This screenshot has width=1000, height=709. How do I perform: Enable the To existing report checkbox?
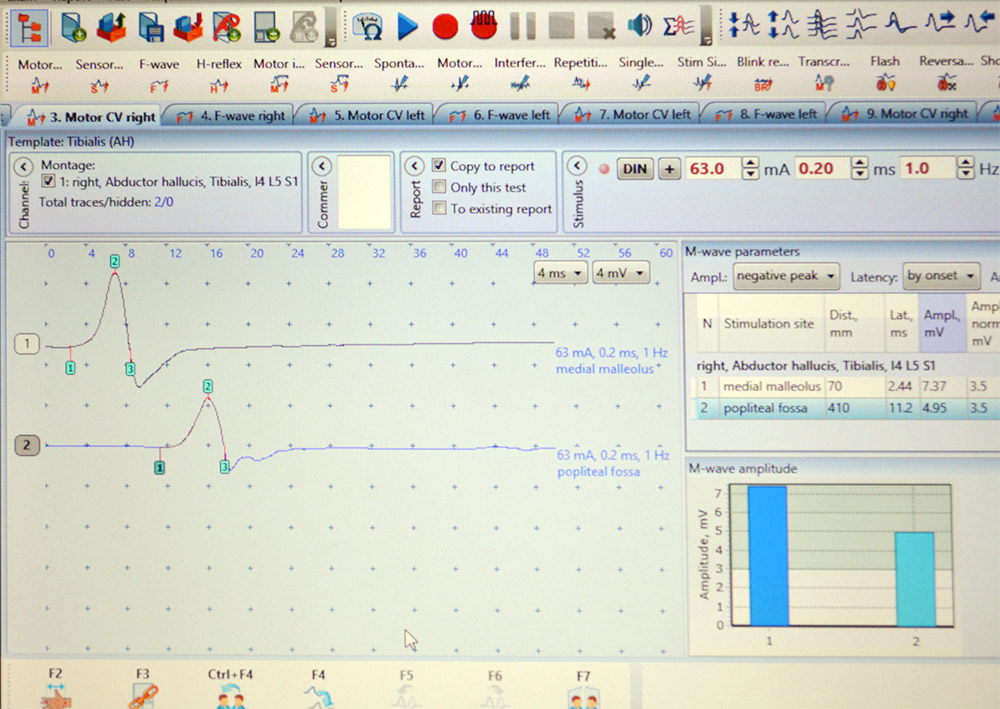(x=439, y=208)
